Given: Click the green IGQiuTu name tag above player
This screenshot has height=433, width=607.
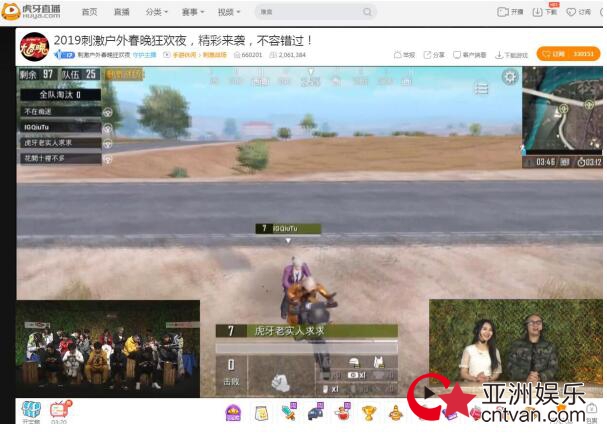Looking at the screenshot, I should (288, 229).
